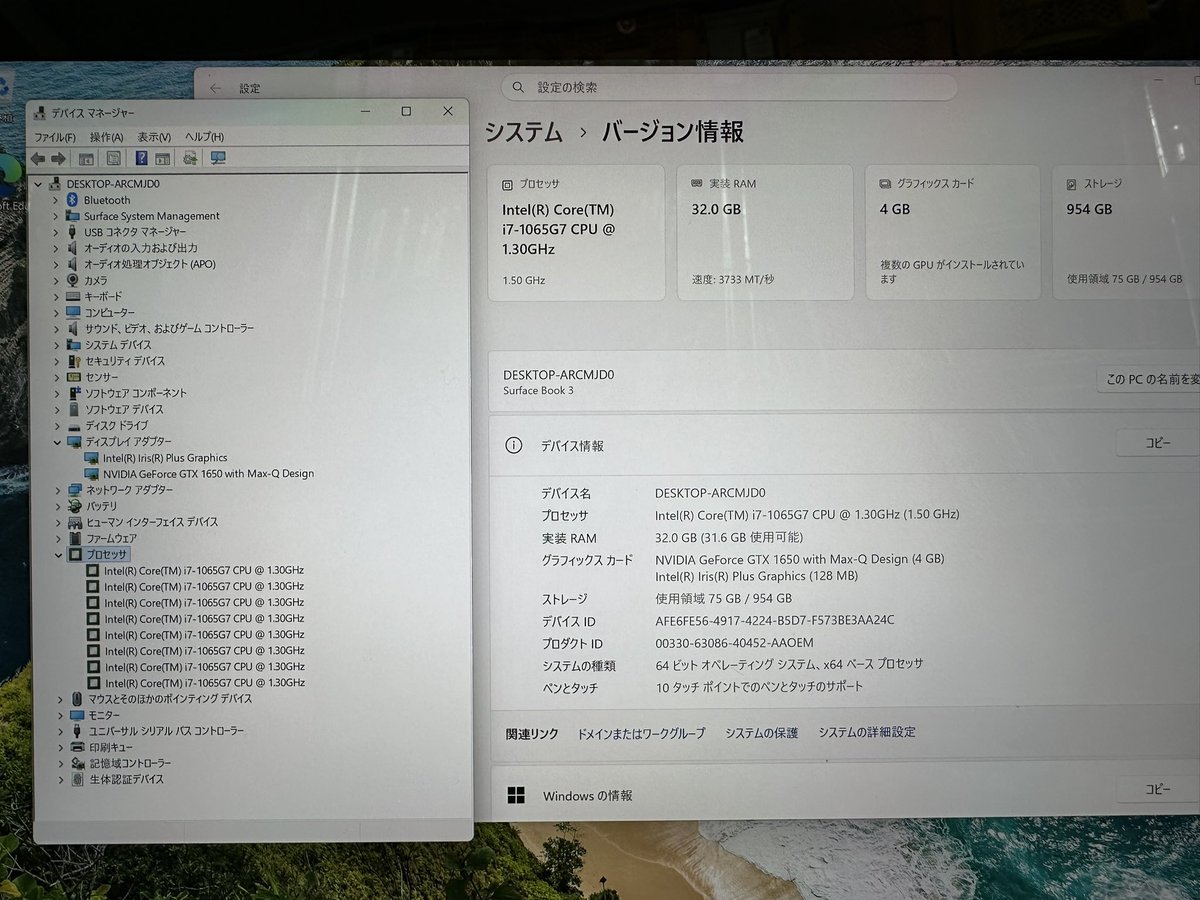
Task: Select ユニバーサル シリアル バス コントローラー row
Action: (166, 731)
